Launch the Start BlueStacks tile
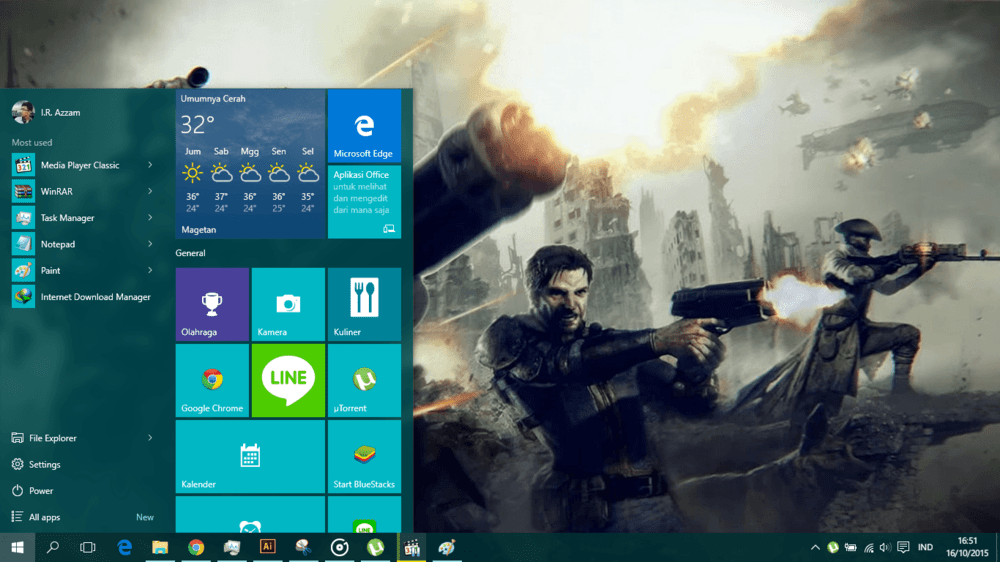Viewport: 1000px width, 562px height. click(364, 457)
